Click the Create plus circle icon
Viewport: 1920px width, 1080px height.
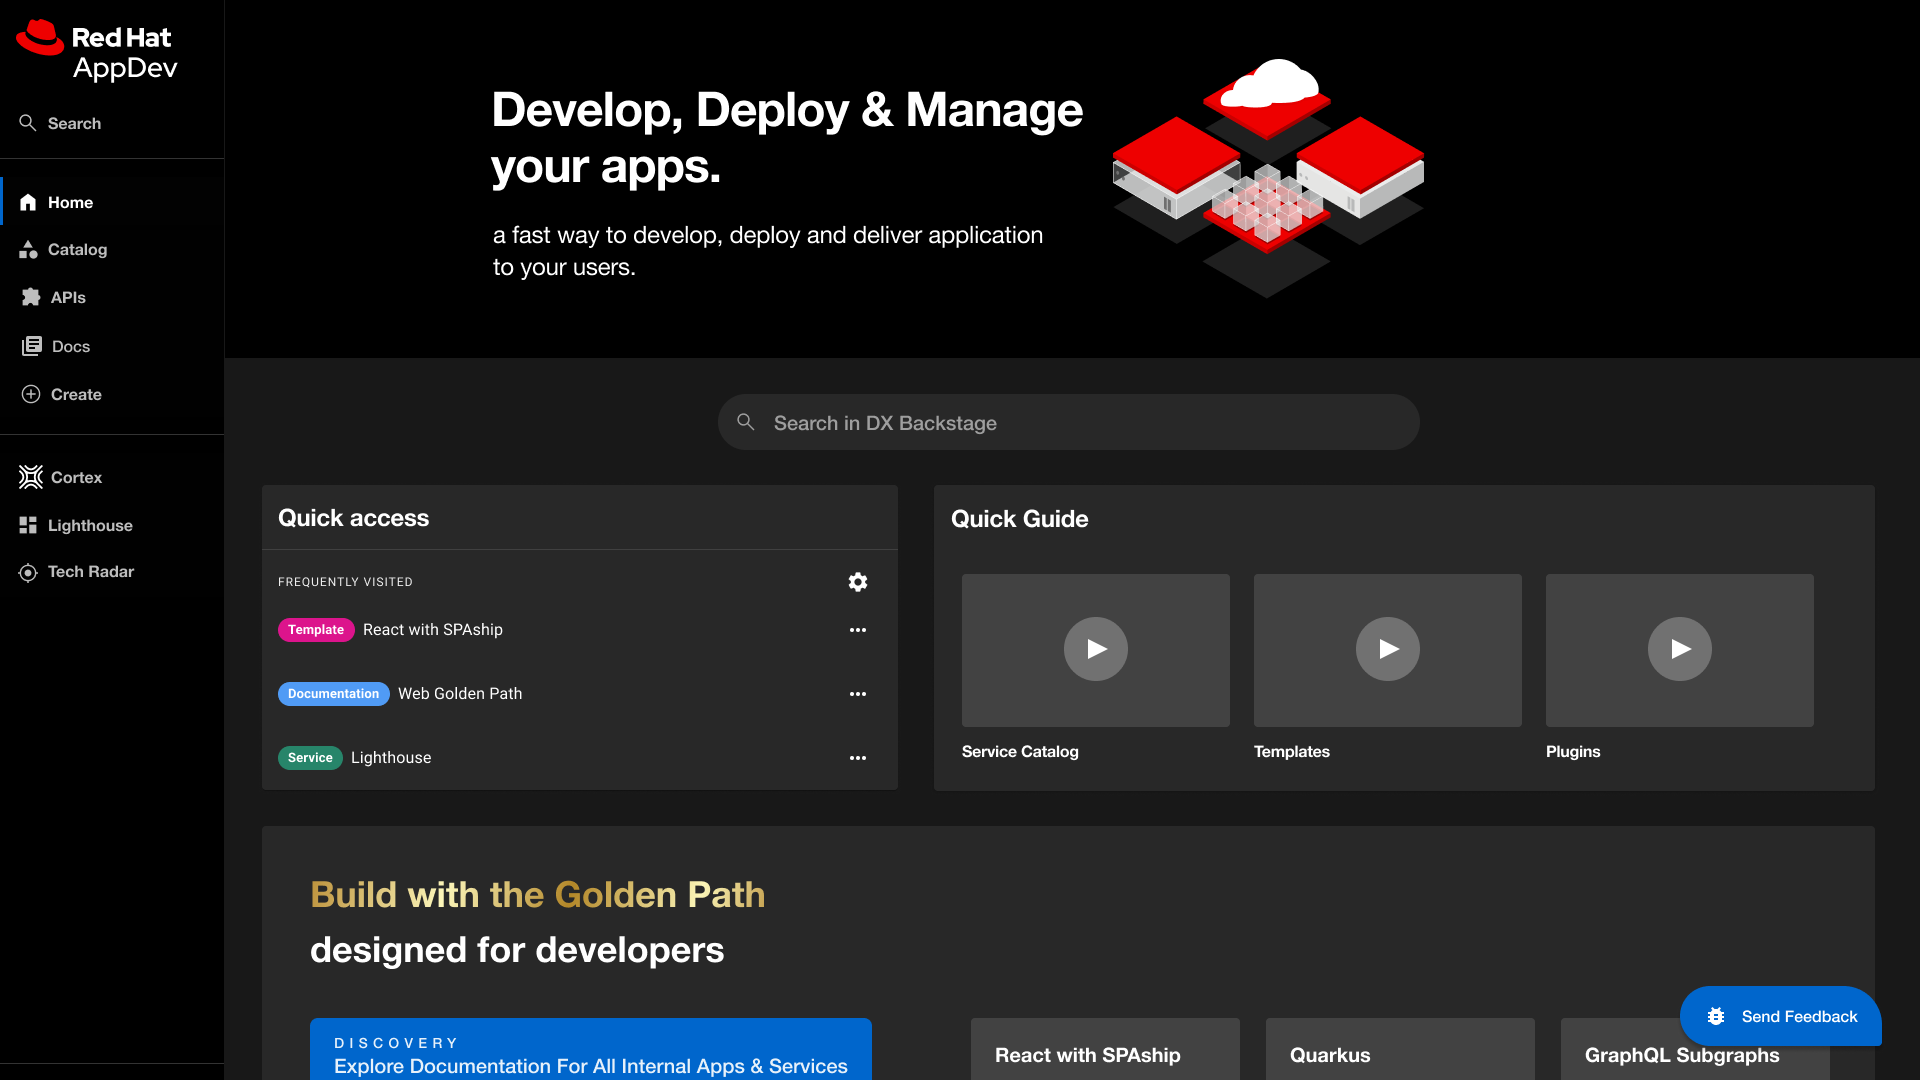tap(31, 394)
